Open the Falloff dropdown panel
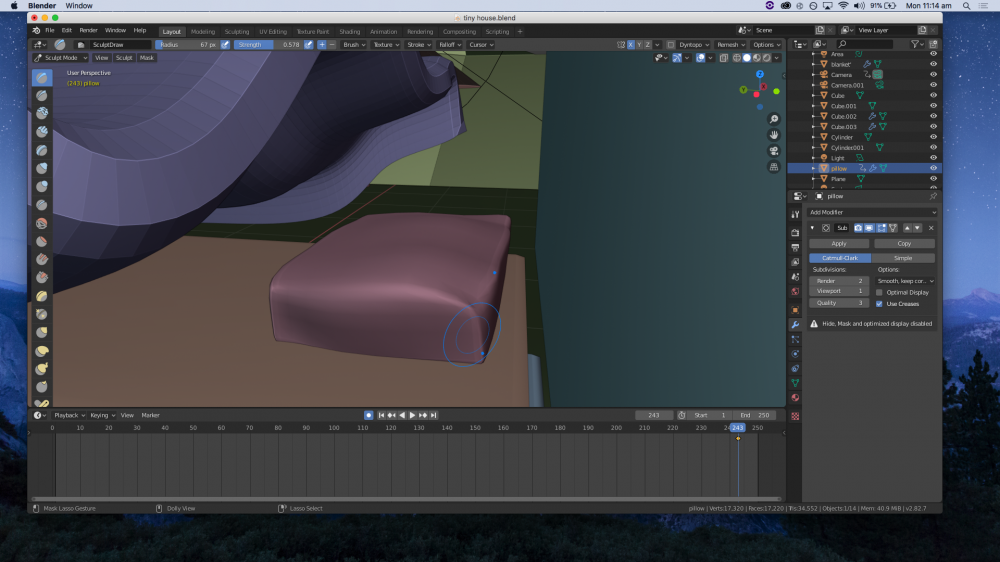The height and width of the screenshot is (562, 1000). (x=450, y=45)
